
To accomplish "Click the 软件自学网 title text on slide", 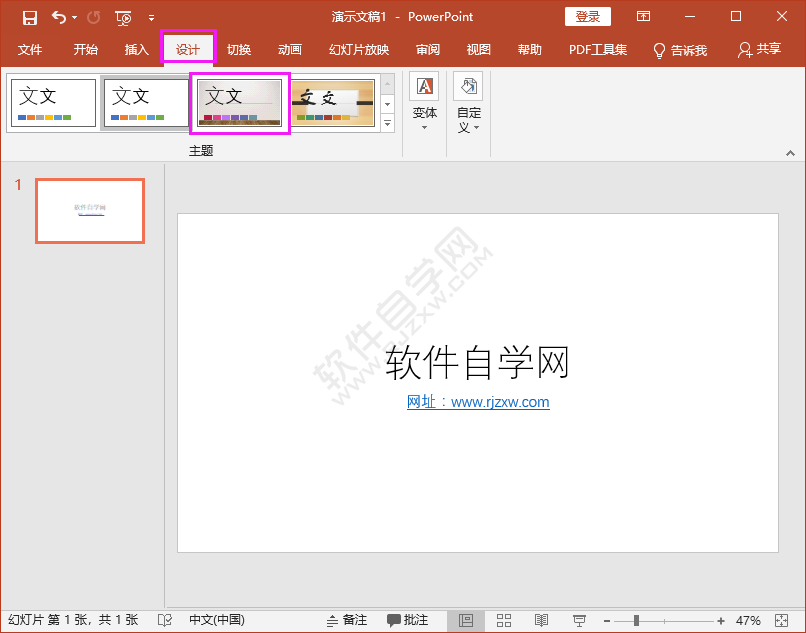I will pos(478,363).
